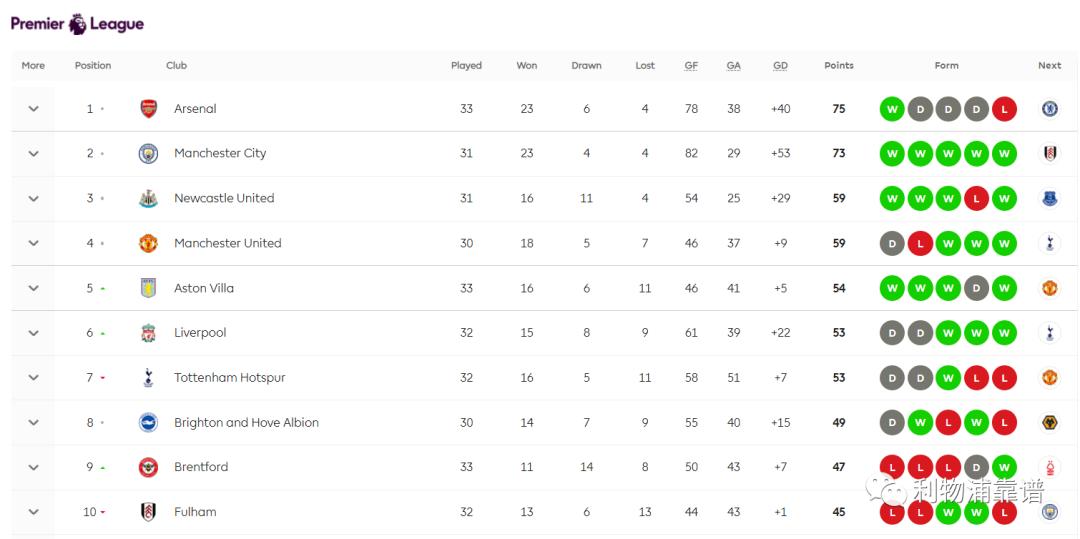1080x539 pixels.
Task: Expand the Fulham row details
Action: pos(33,512)
